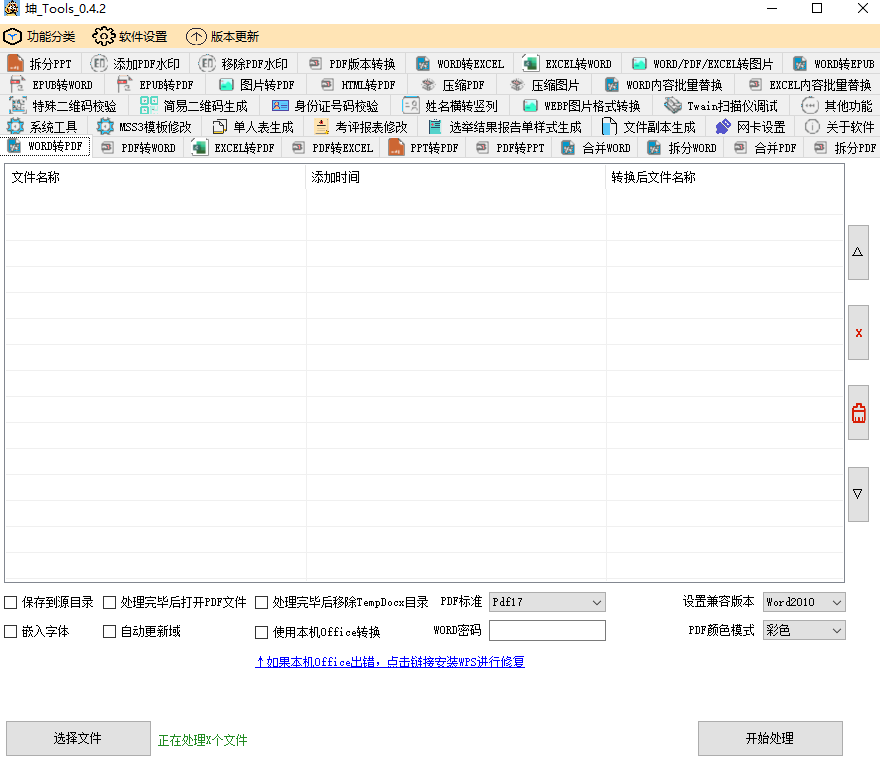Switch to the 合并WORD tab
The width and height of the screenshot is (880, 784).
pos(597,148)
